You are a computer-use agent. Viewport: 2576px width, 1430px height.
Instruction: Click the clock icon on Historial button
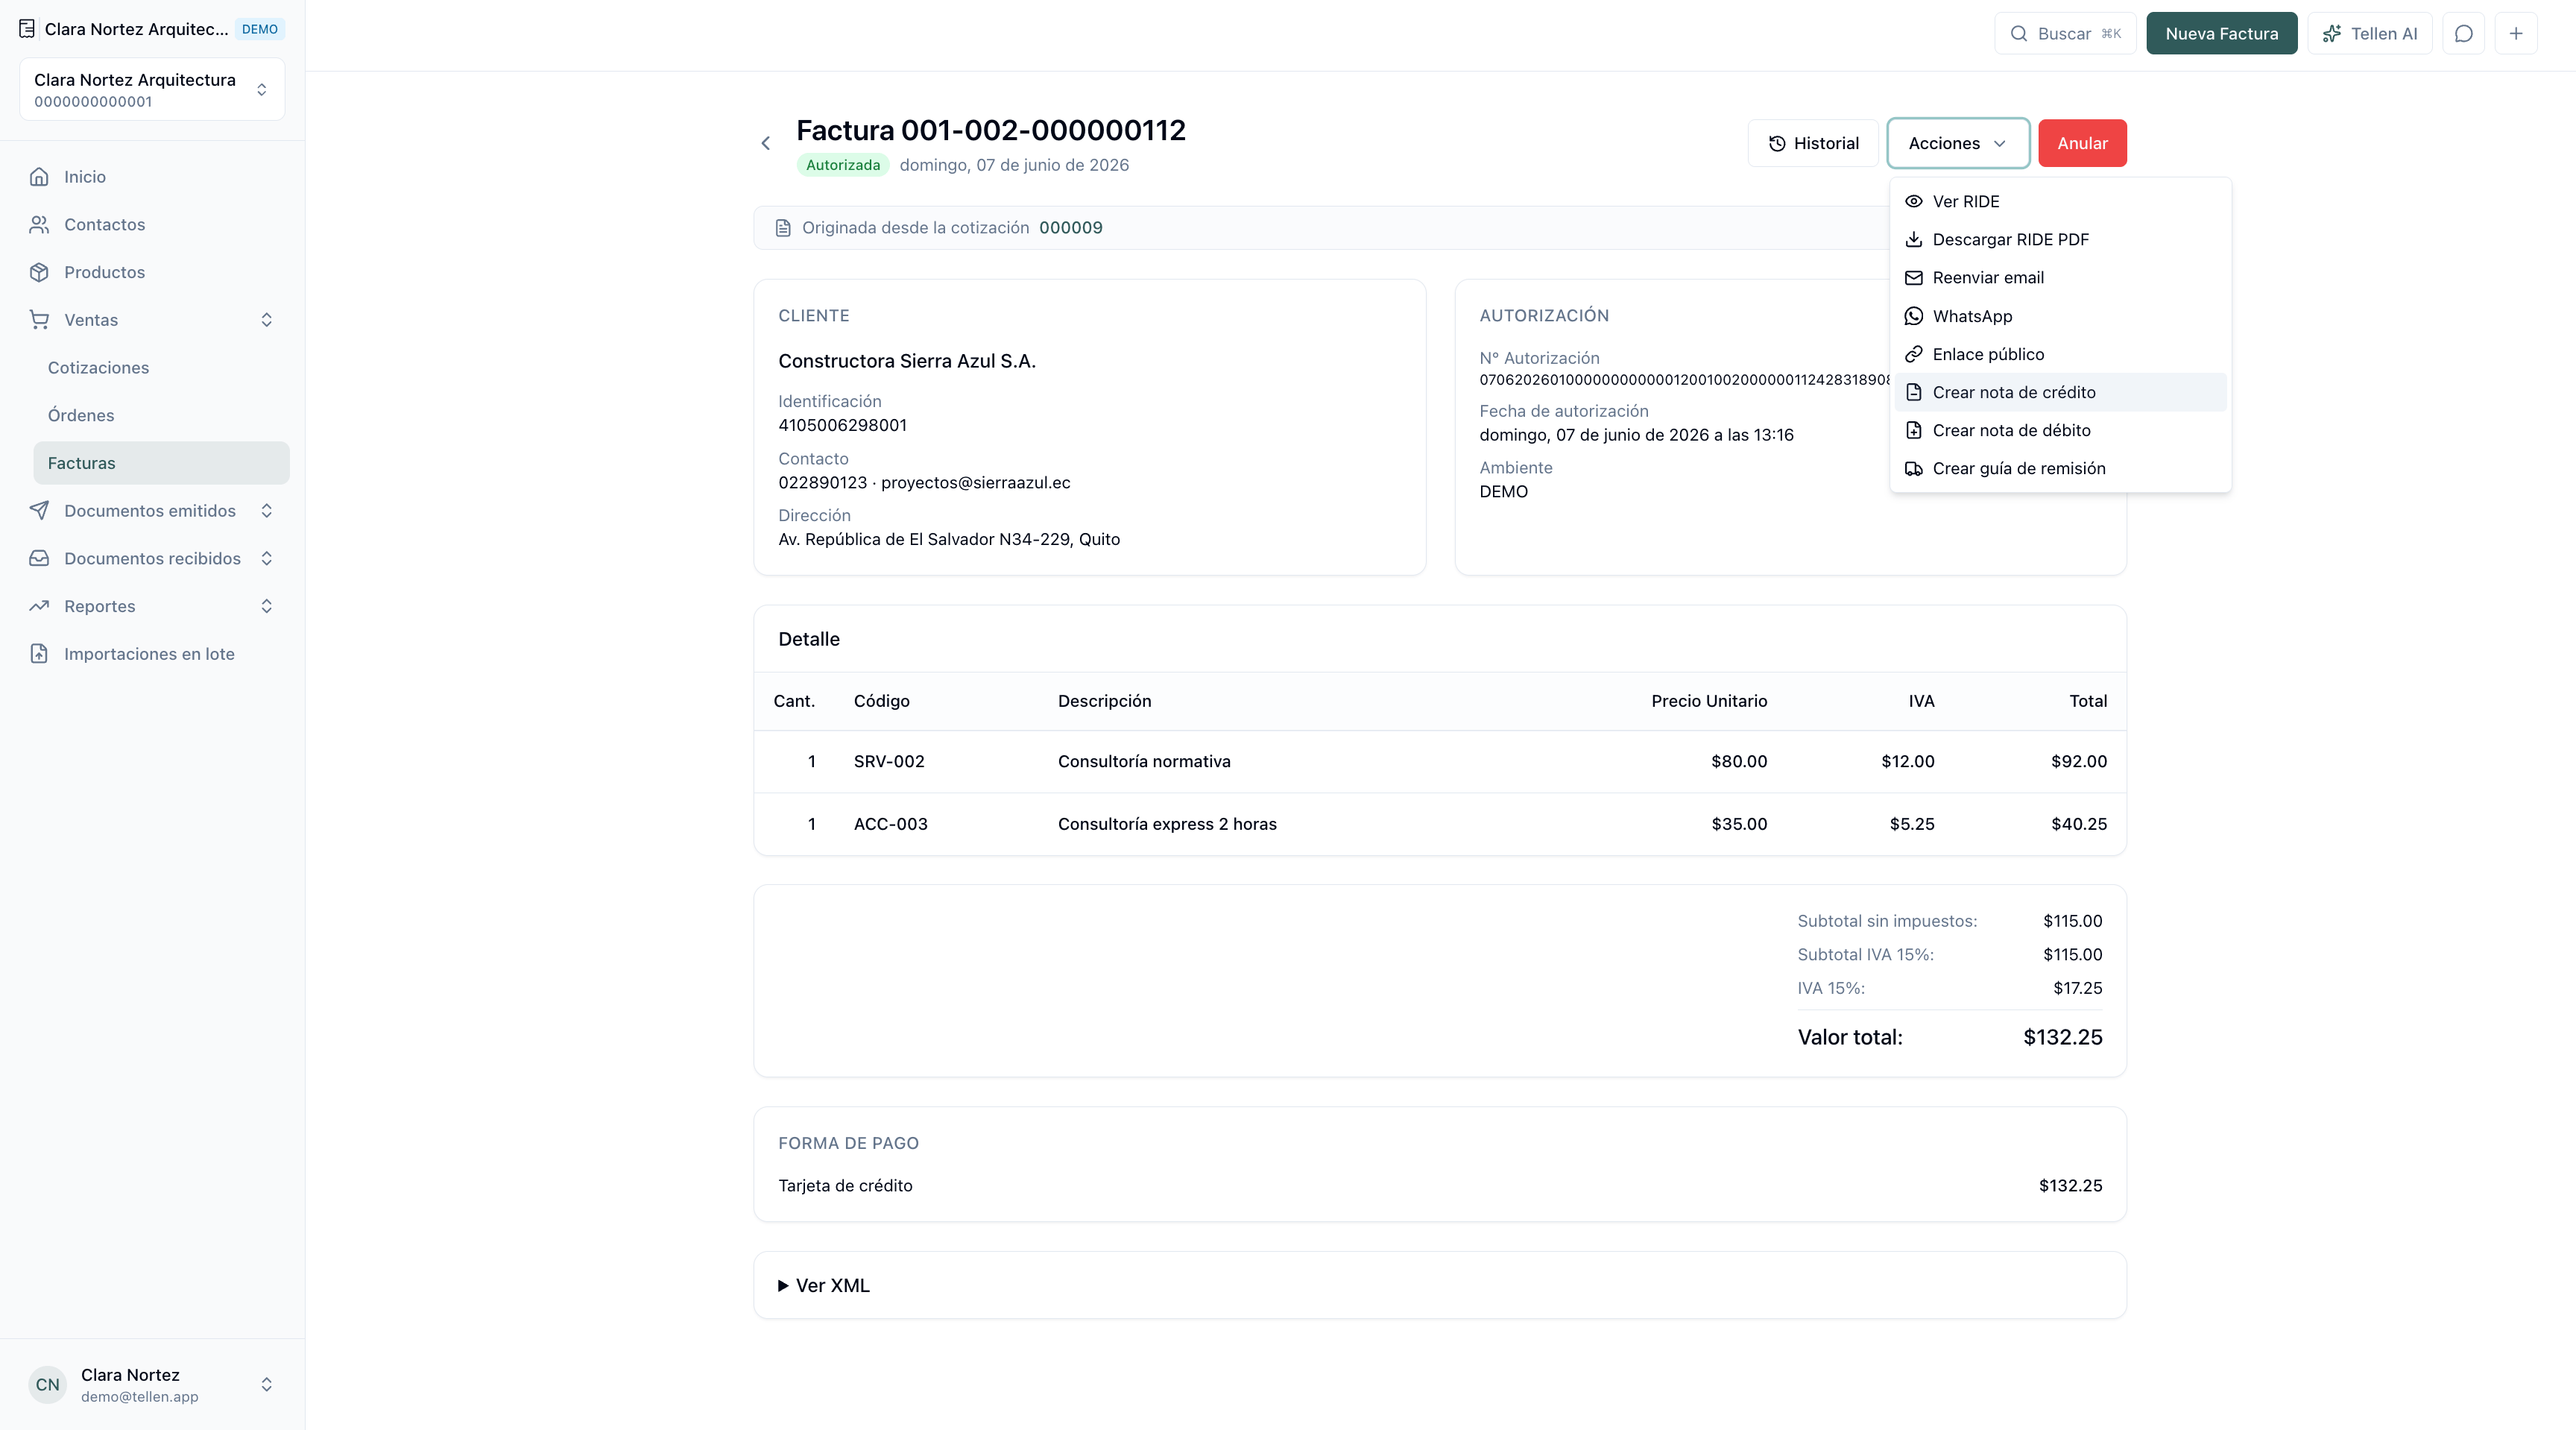[1777, 143]
